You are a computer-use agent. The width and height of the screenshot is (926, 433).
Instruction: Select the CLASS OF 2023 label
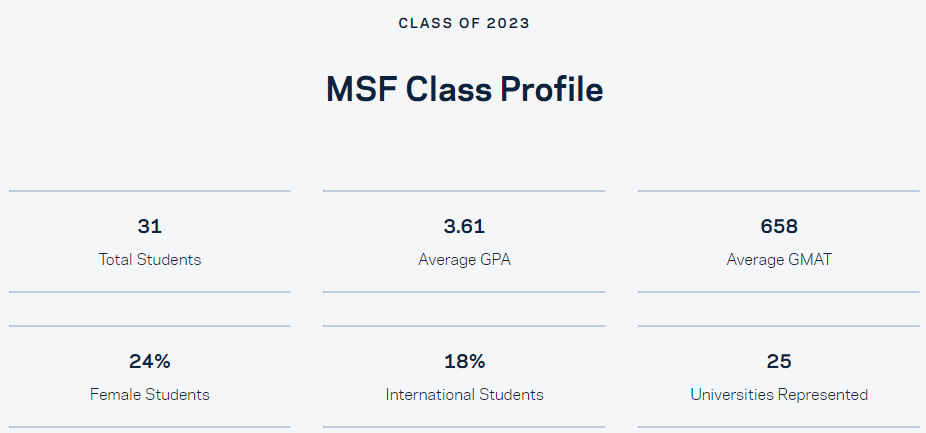tap(464, 24)
